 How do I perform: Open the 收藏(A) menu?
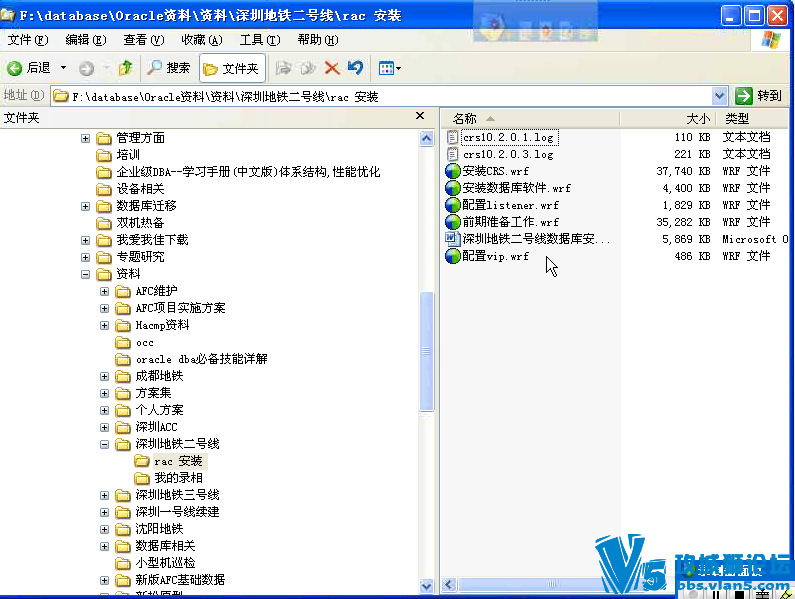(202, 40)
